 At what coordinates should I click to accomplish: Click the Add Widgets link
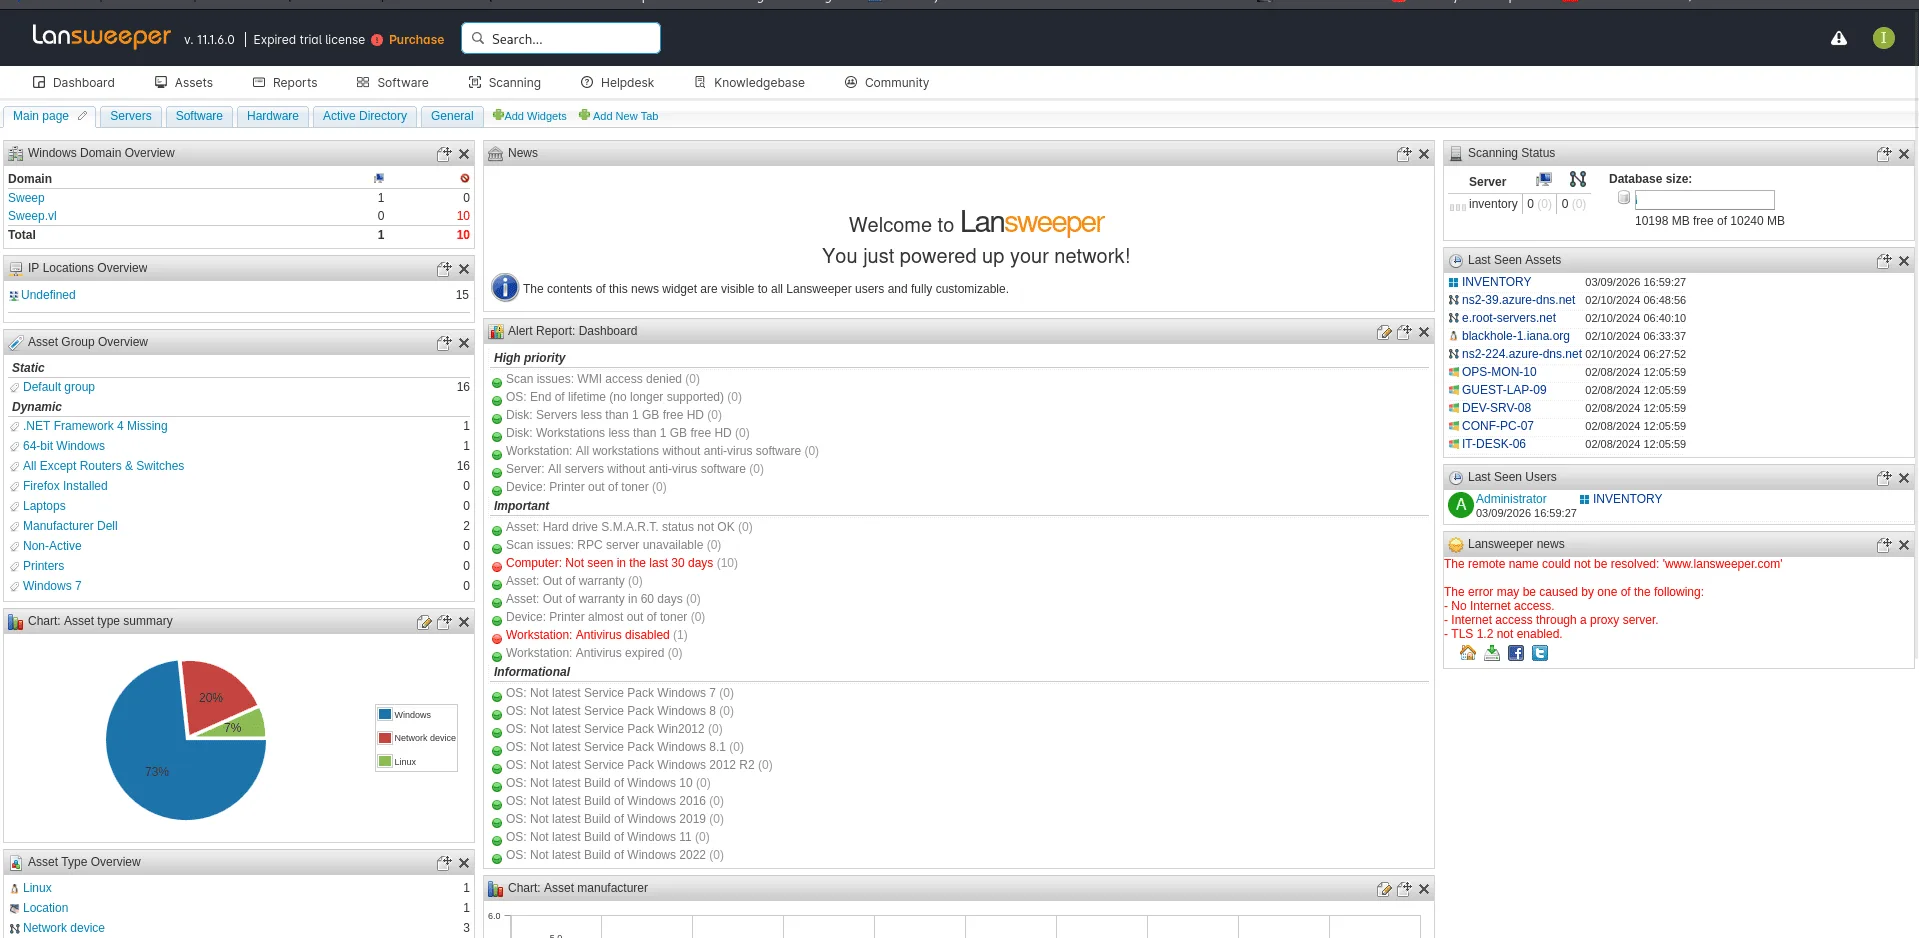click(530, 116)
